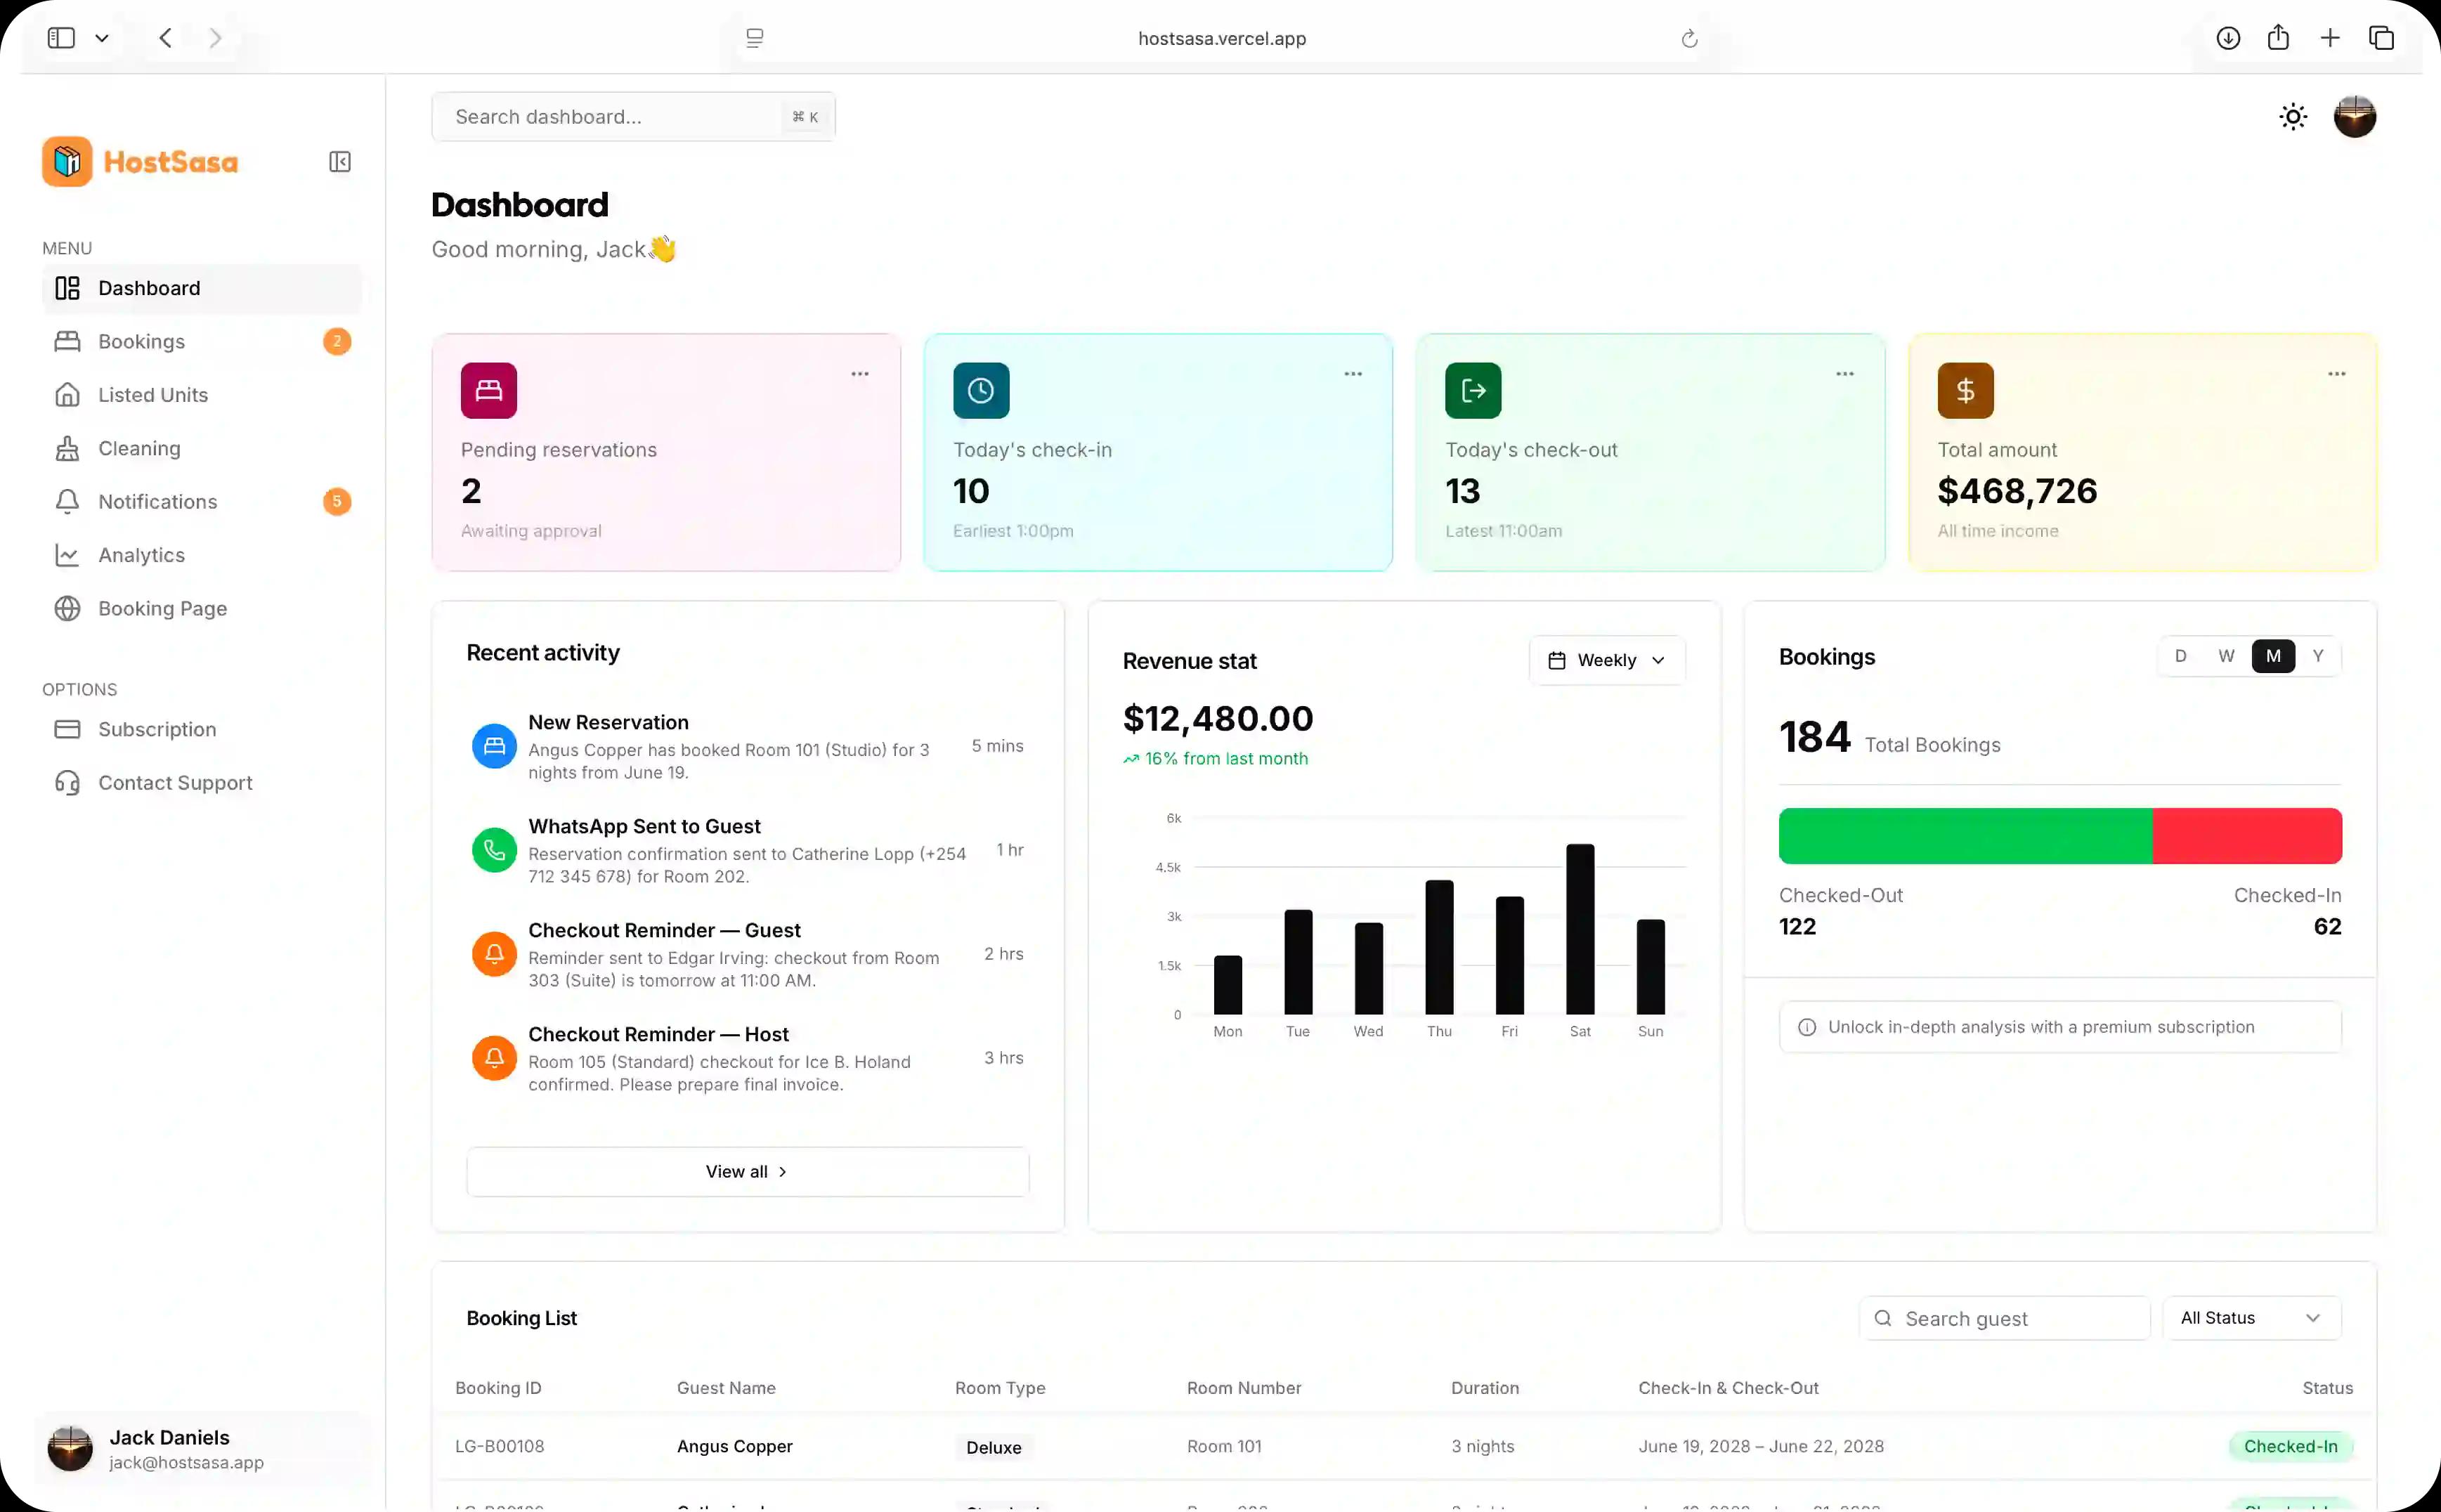Click the clock icon on Today's check-in card

[x=981, y=390]
